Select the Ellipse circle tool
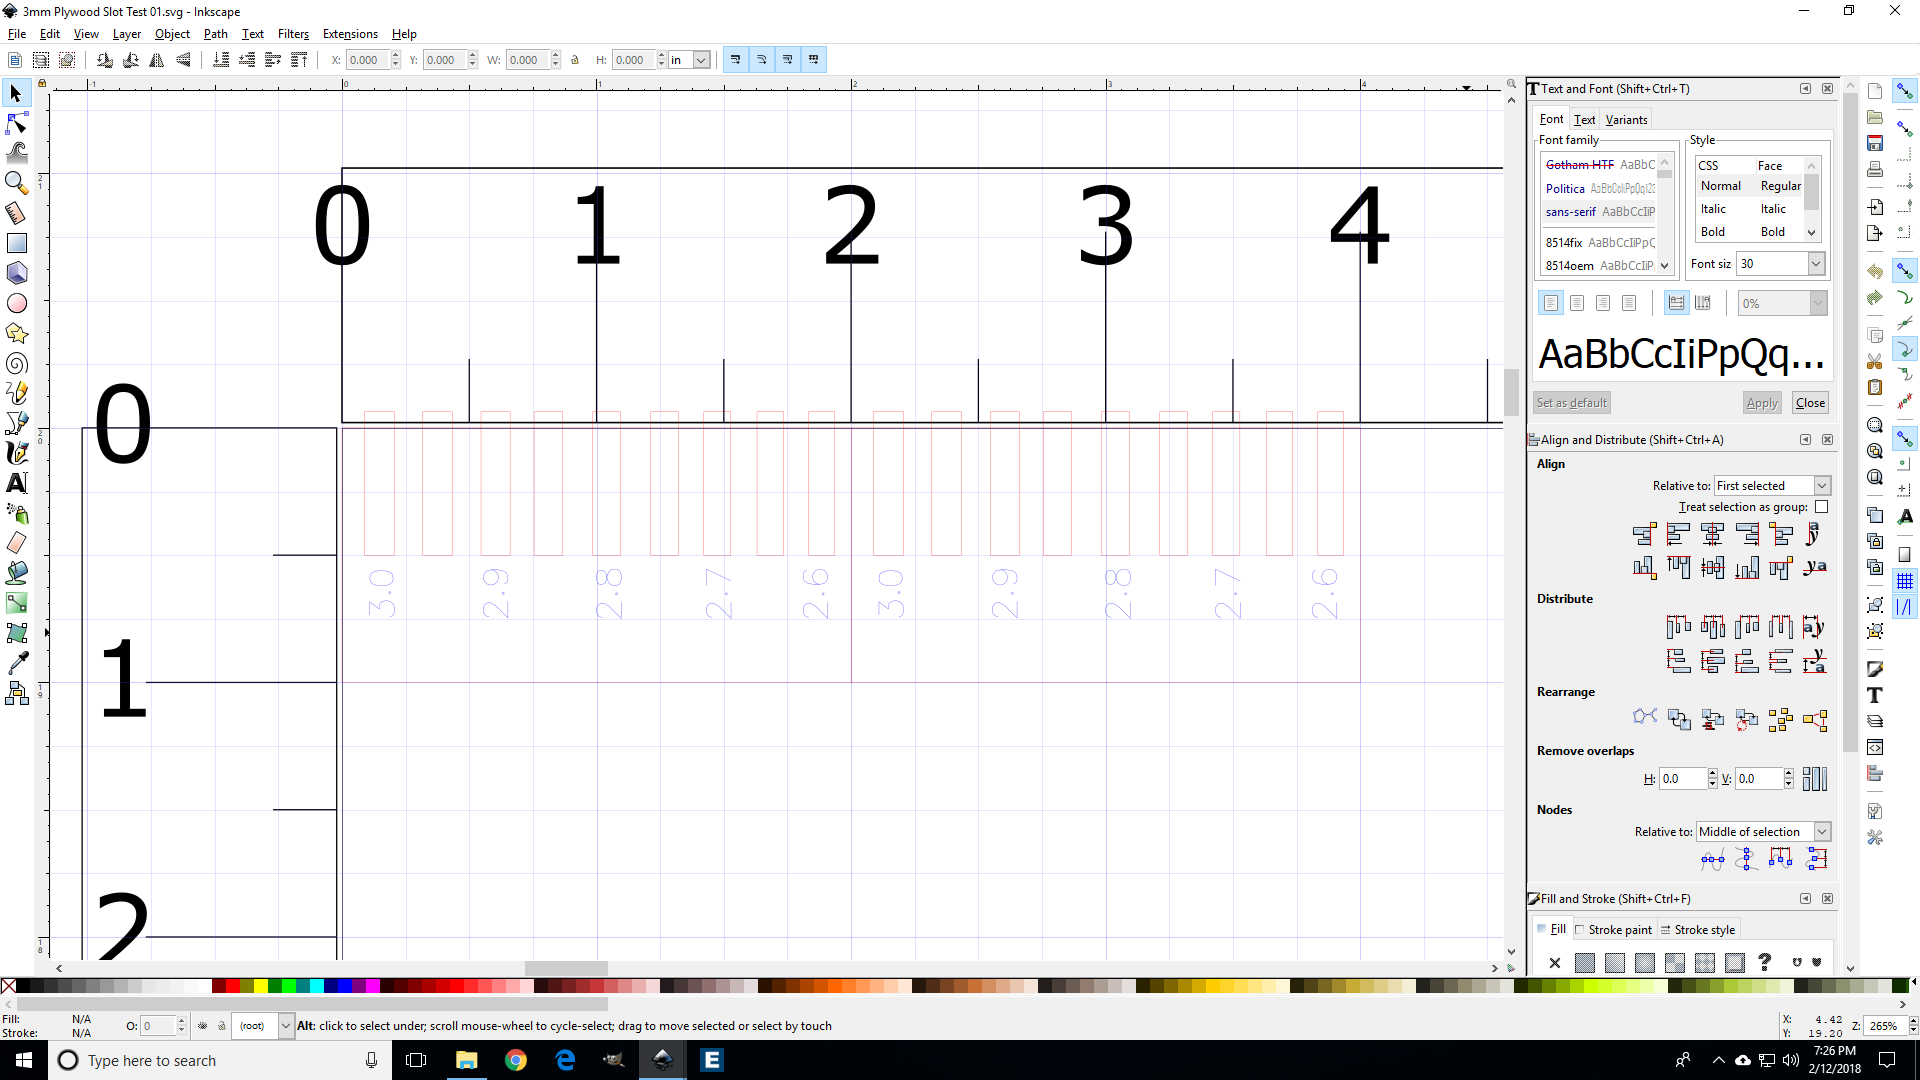The height and width of the screenshot is (1080, 1920). [x=16, y=303]
